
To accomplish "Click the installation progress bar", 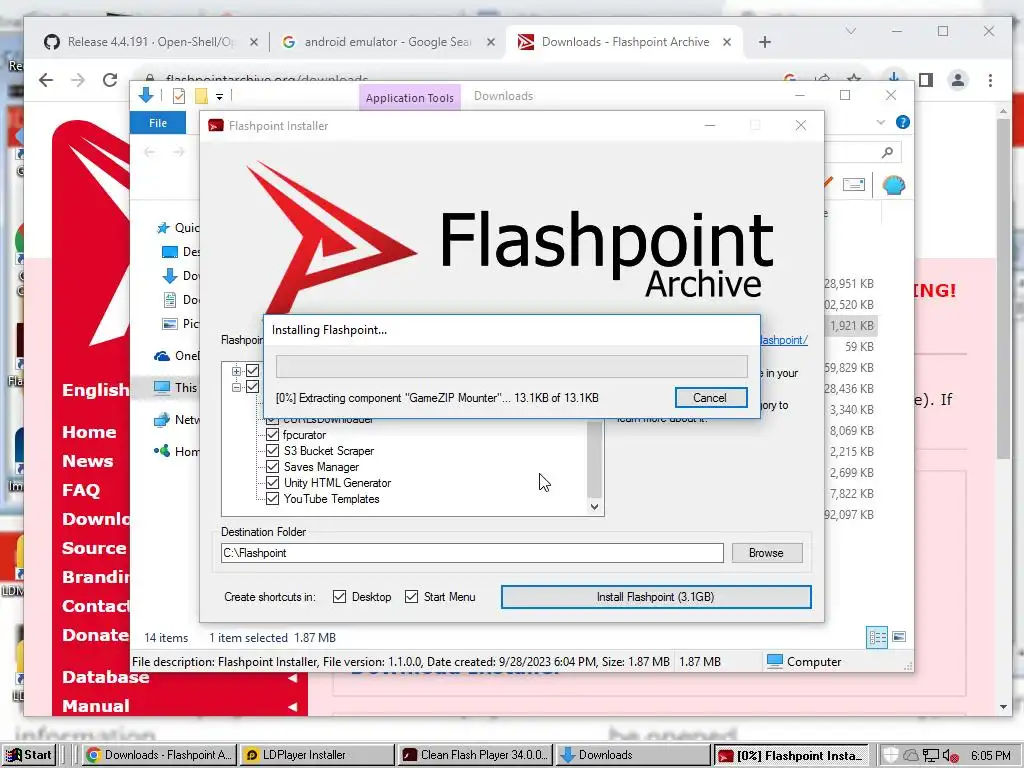I will [511, 366].
